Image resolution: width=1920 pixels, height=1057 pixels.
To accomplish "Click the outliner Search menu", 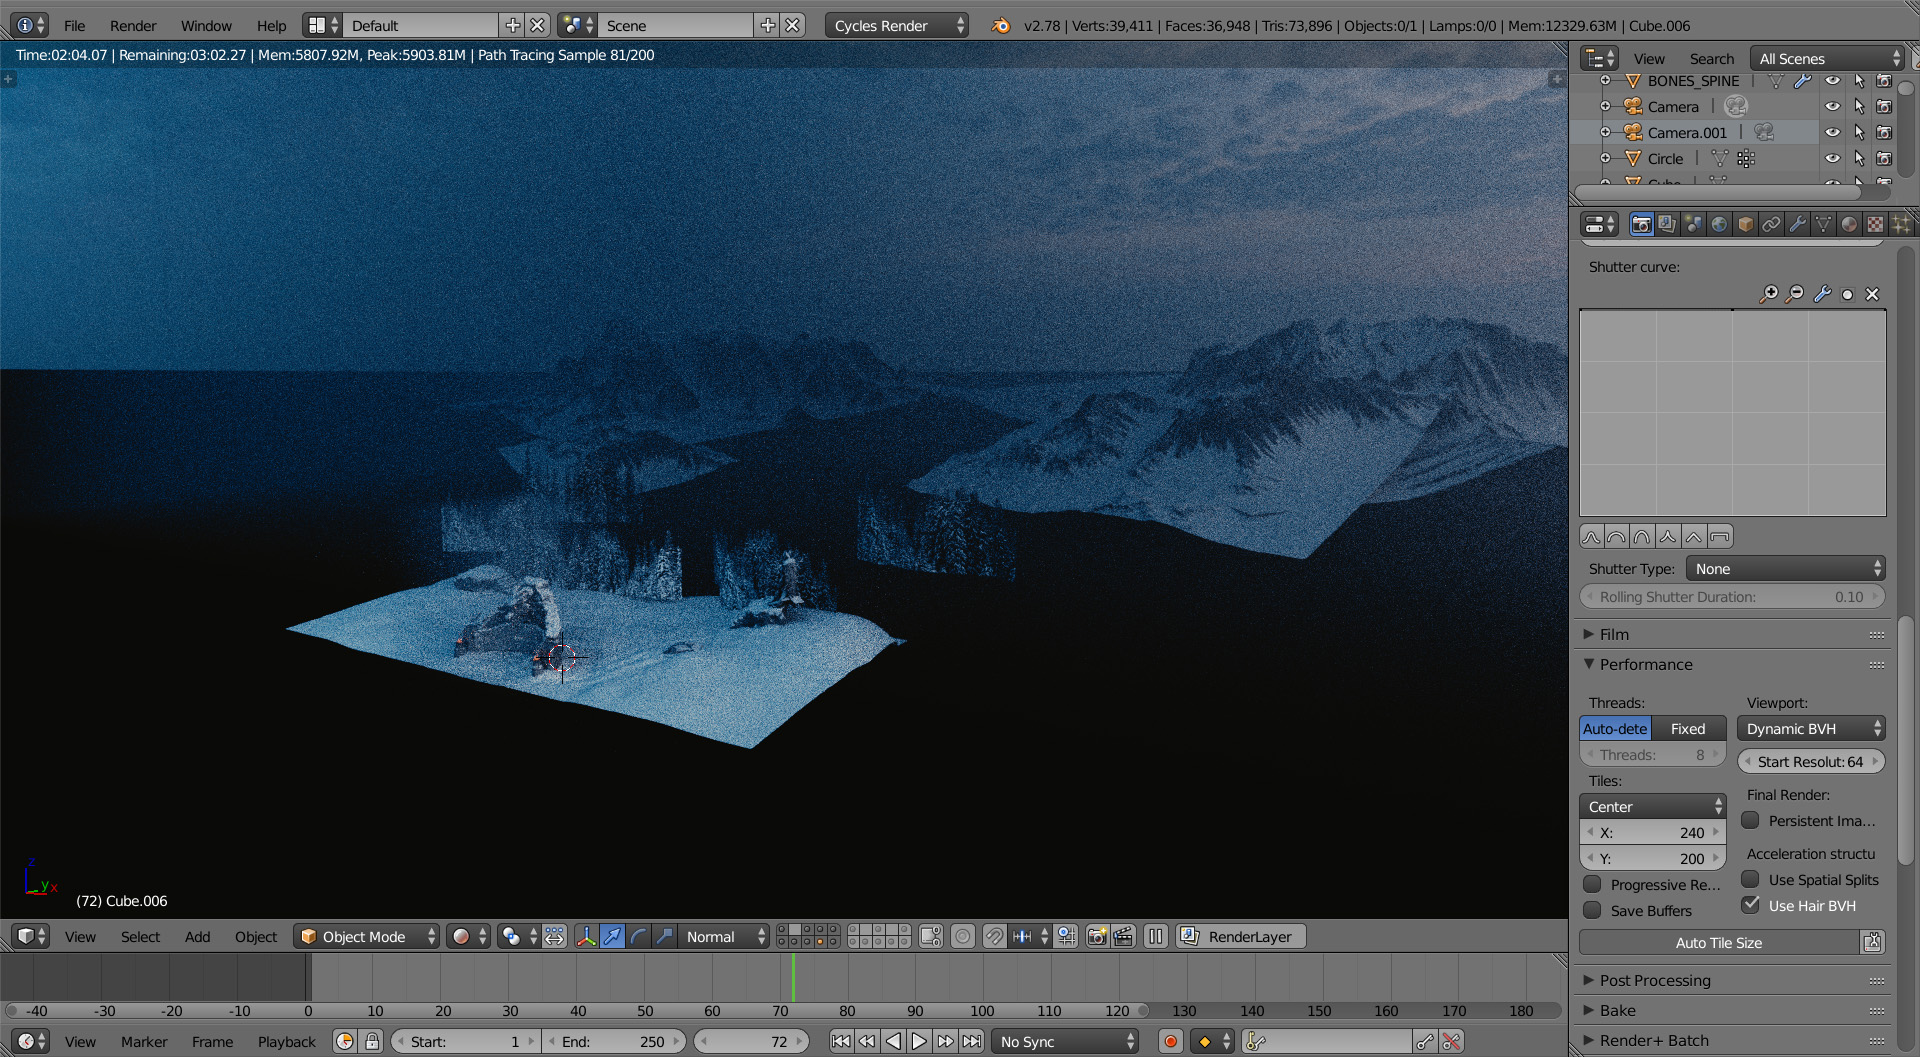I will (1711, 58).
